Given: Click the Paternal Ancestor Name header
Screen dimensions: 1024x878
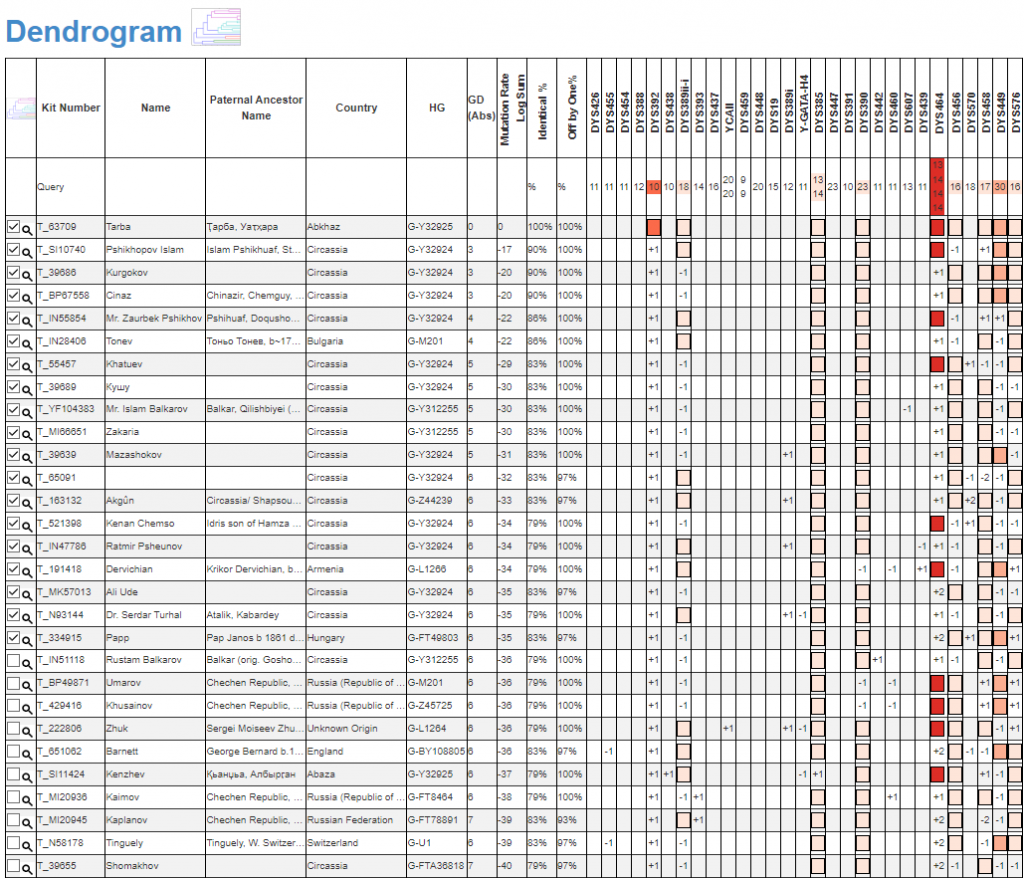Looking at the screenshot, I should [256, 108].
